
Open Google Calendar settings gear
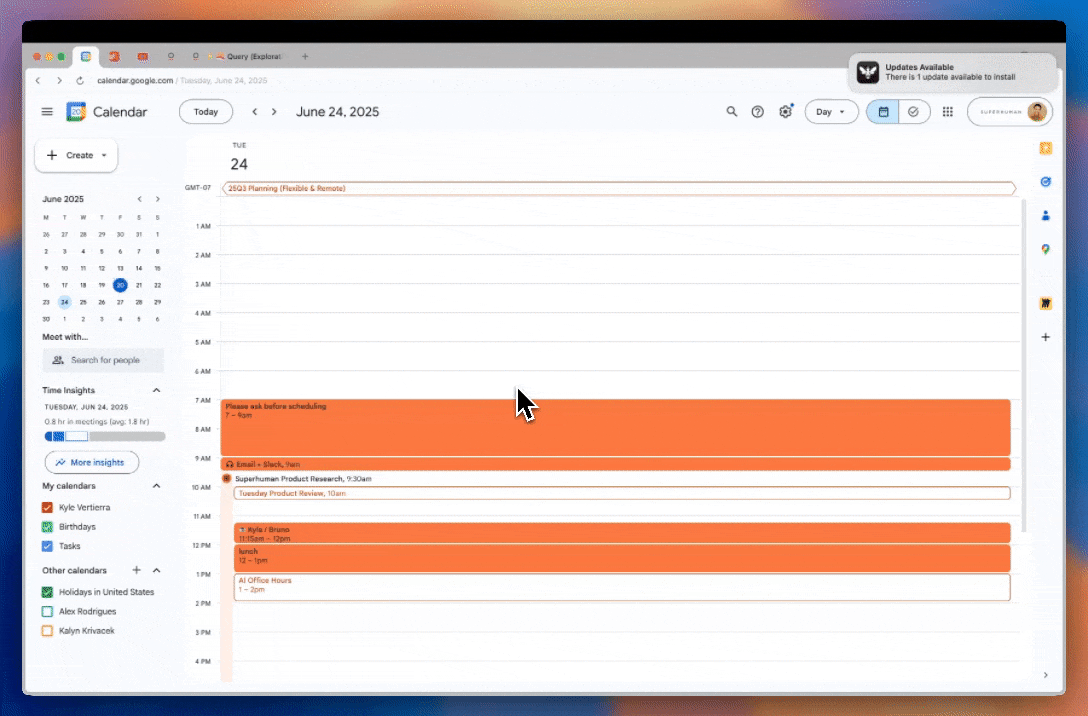784,112
